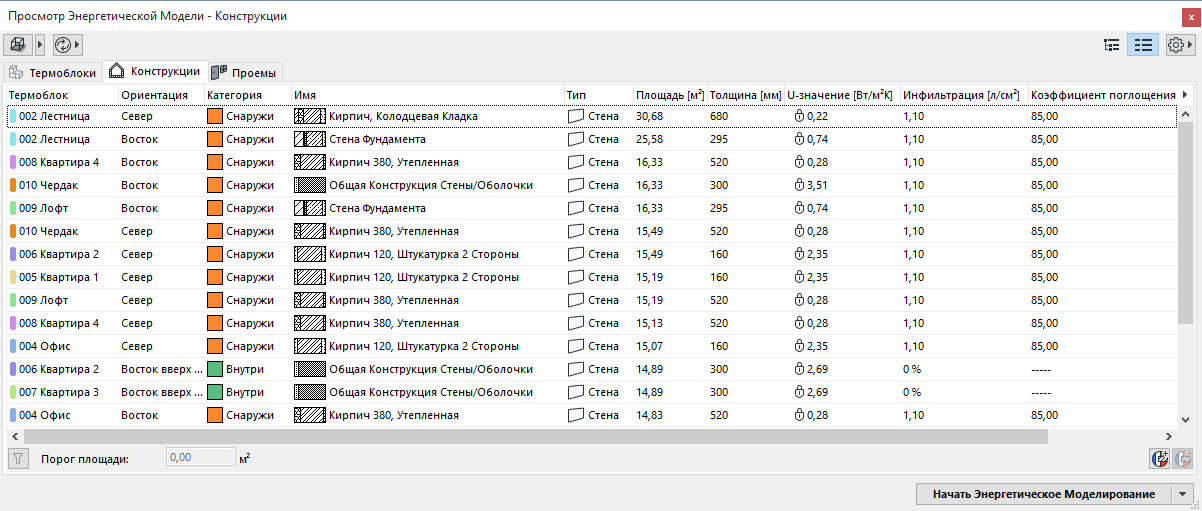The height and width of the screenshot is (511, 1202).
Task: Expand the arrow next to the refresh icon
Action: pos(77,44)
